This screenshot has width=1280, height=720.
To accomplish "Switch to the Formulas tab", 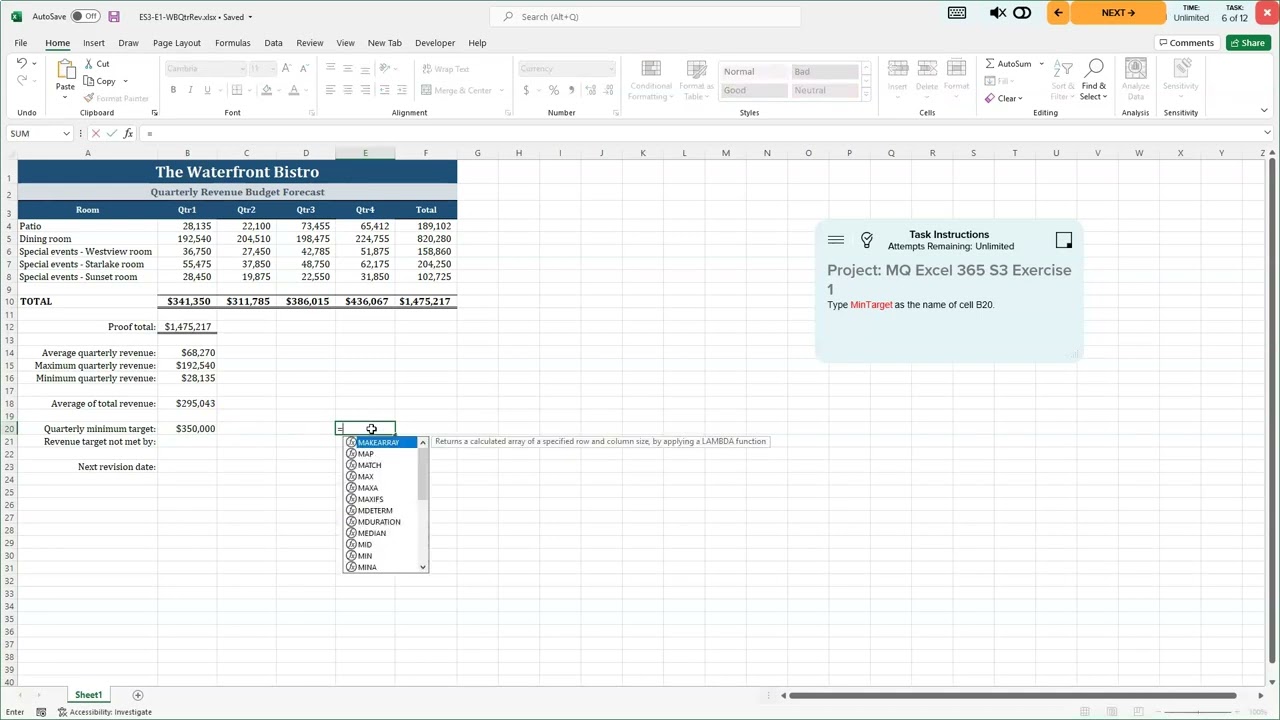I will click(x=232, y=43).
